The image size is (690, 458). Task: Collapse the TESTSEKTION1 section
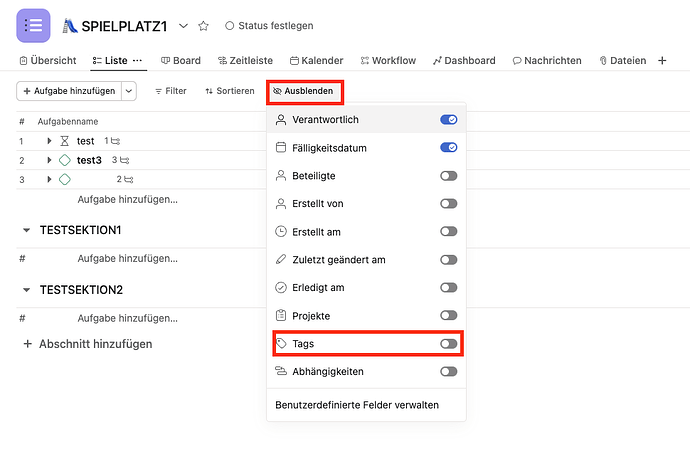(x=26, y=230)
